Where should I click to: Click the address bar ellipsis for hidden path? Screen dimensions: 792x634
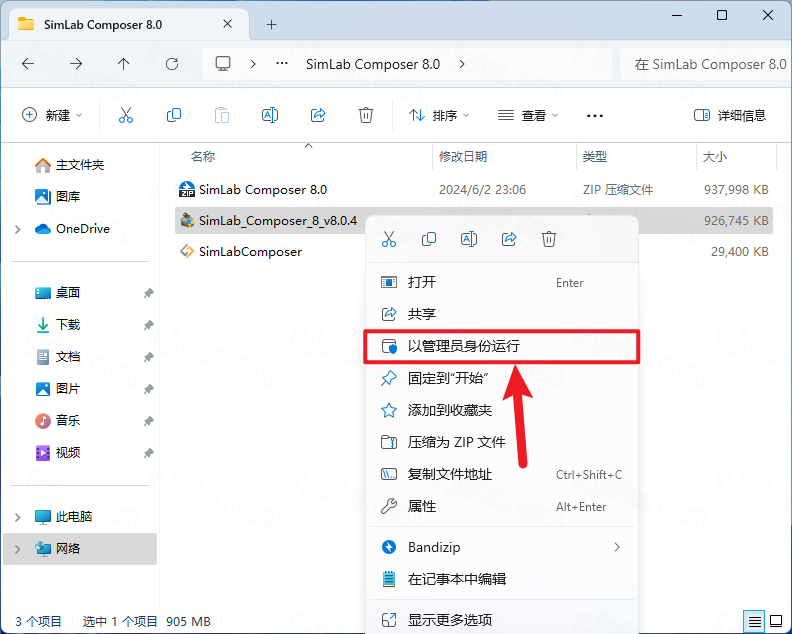[282, 64]
